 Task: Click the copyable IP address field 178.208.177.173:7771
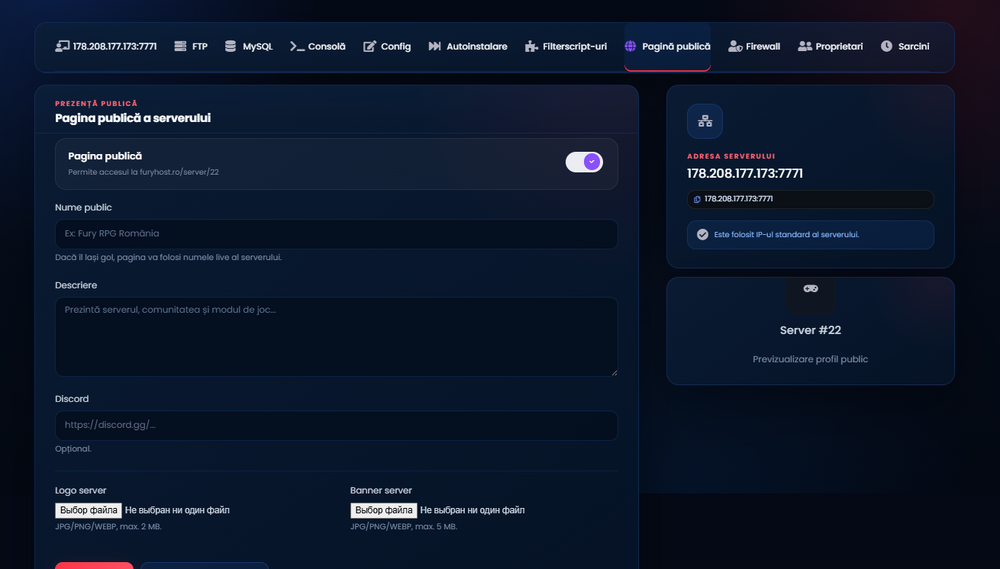coord(811,199)
